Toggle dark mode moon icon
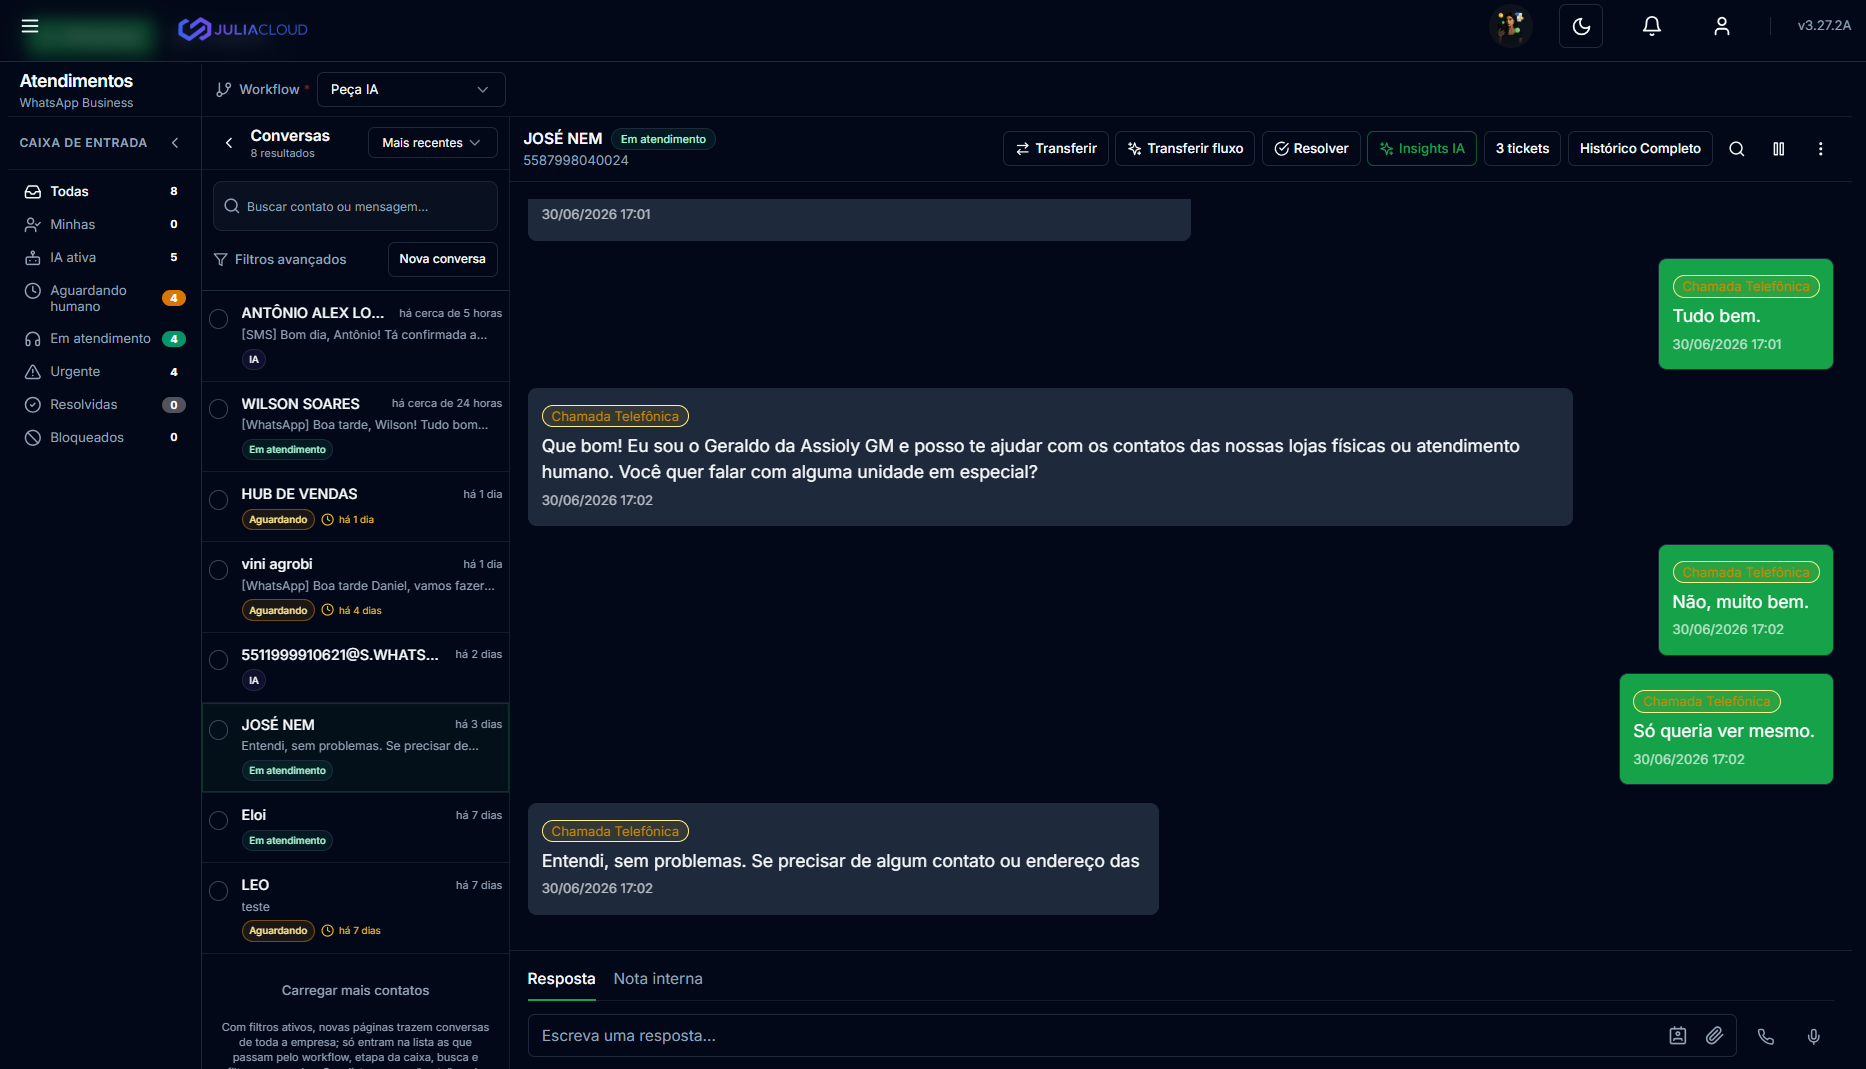The width and height of the screenshot is (1866, 1069). click(x=1581, y=26)
